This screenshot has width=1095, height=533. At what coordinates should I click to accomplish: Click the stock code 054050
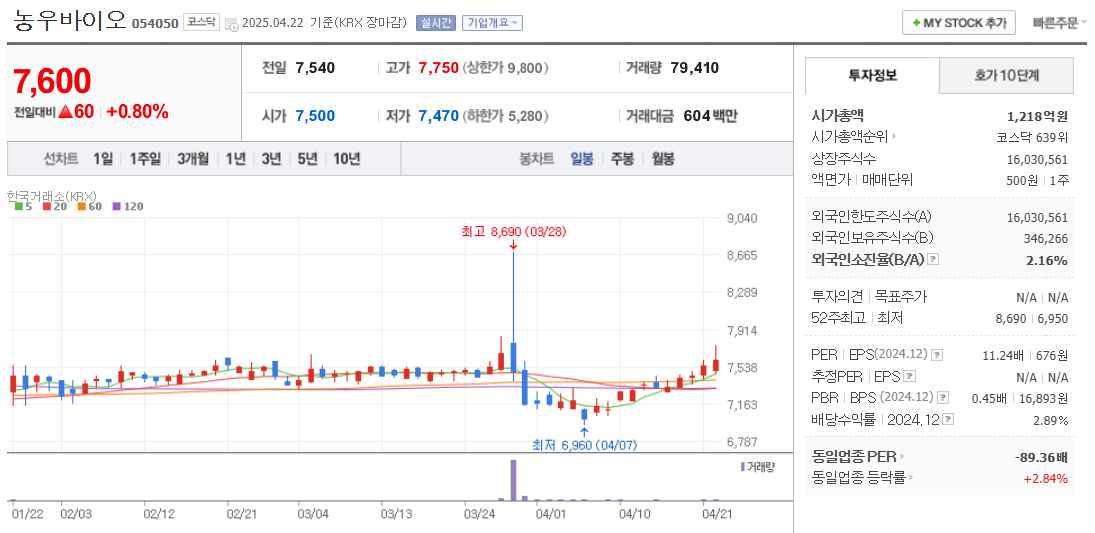155,23
